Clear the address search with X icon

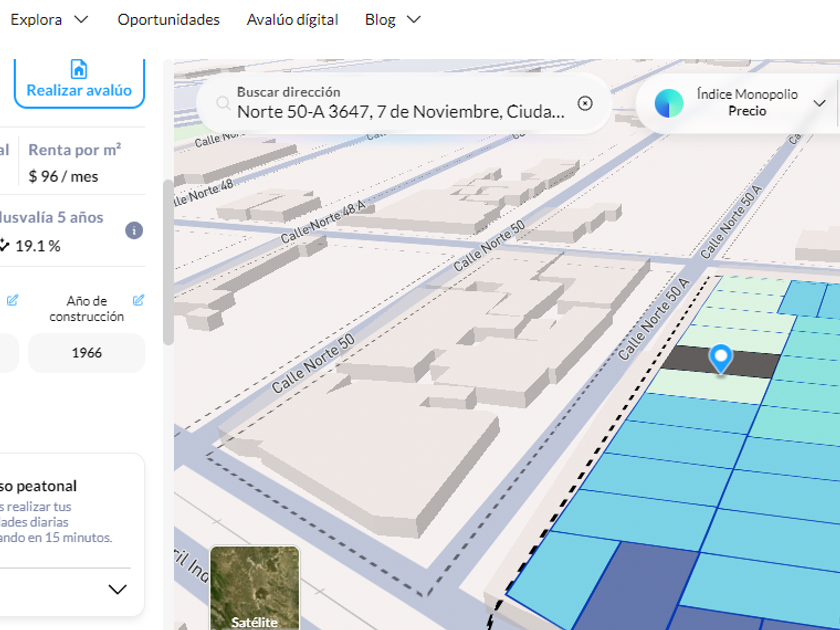click(585, 103)
